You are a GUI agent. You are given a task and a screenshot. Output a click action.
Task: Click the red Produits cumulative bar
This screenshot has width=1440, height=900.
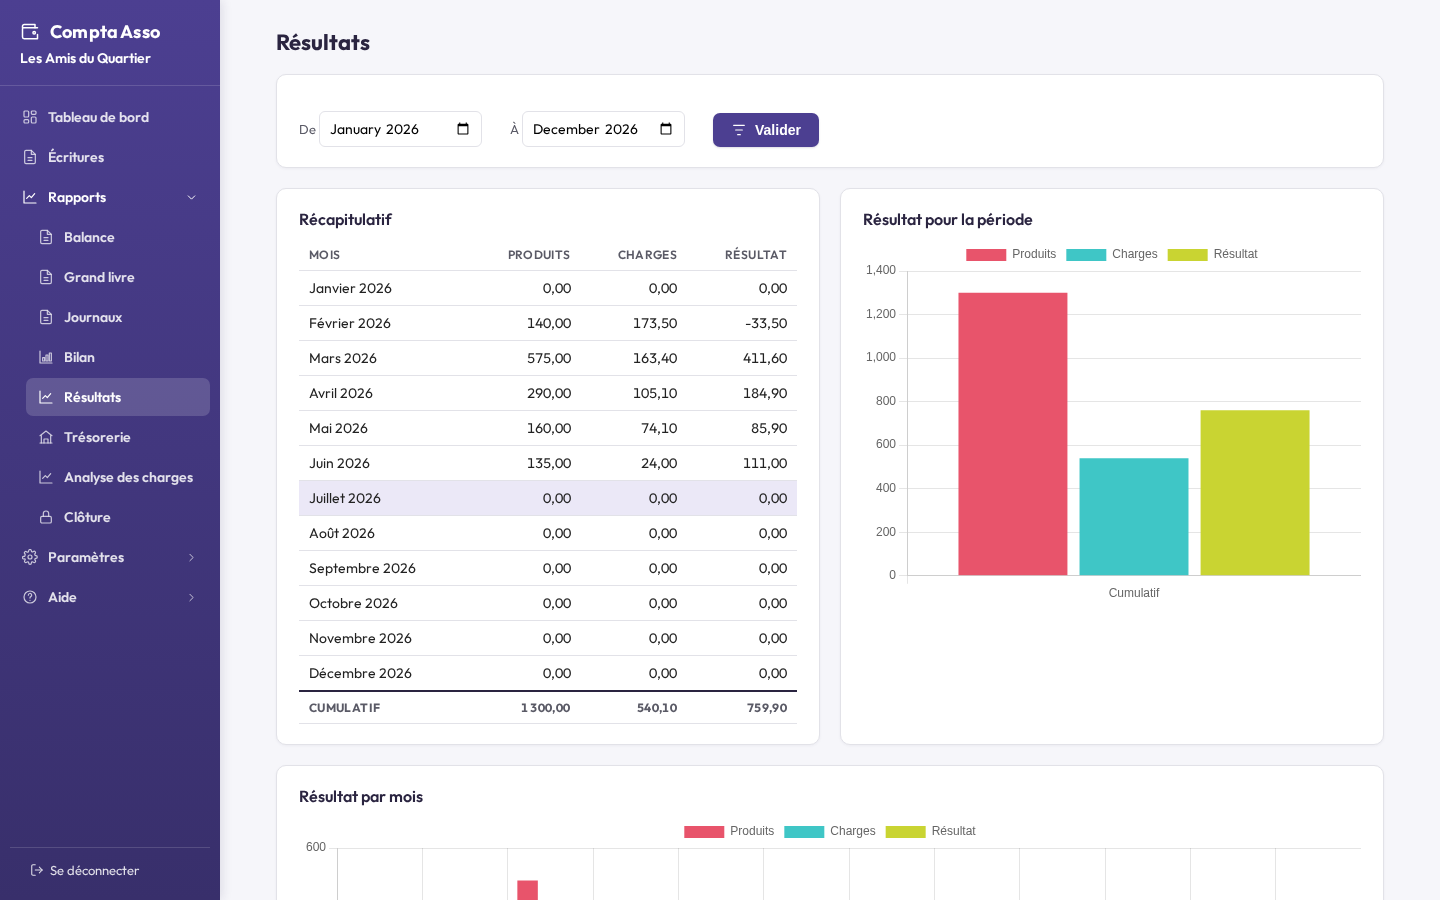(1013, 434)
